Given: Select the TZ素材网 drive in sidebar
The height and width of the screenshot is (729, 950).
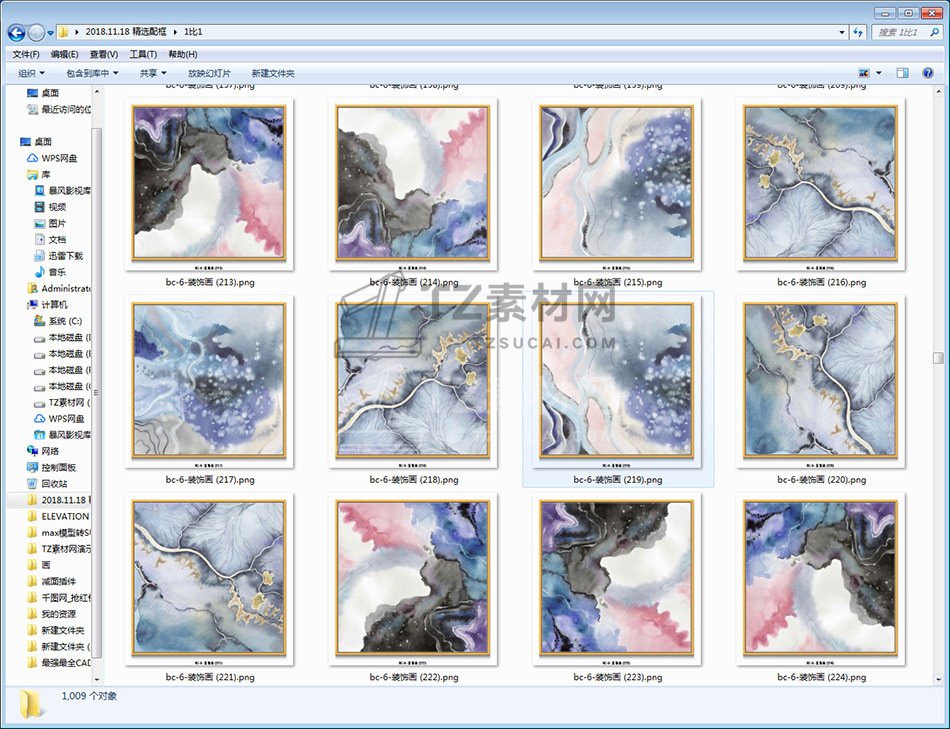Looking at the screenshot, I should (62, 402).
